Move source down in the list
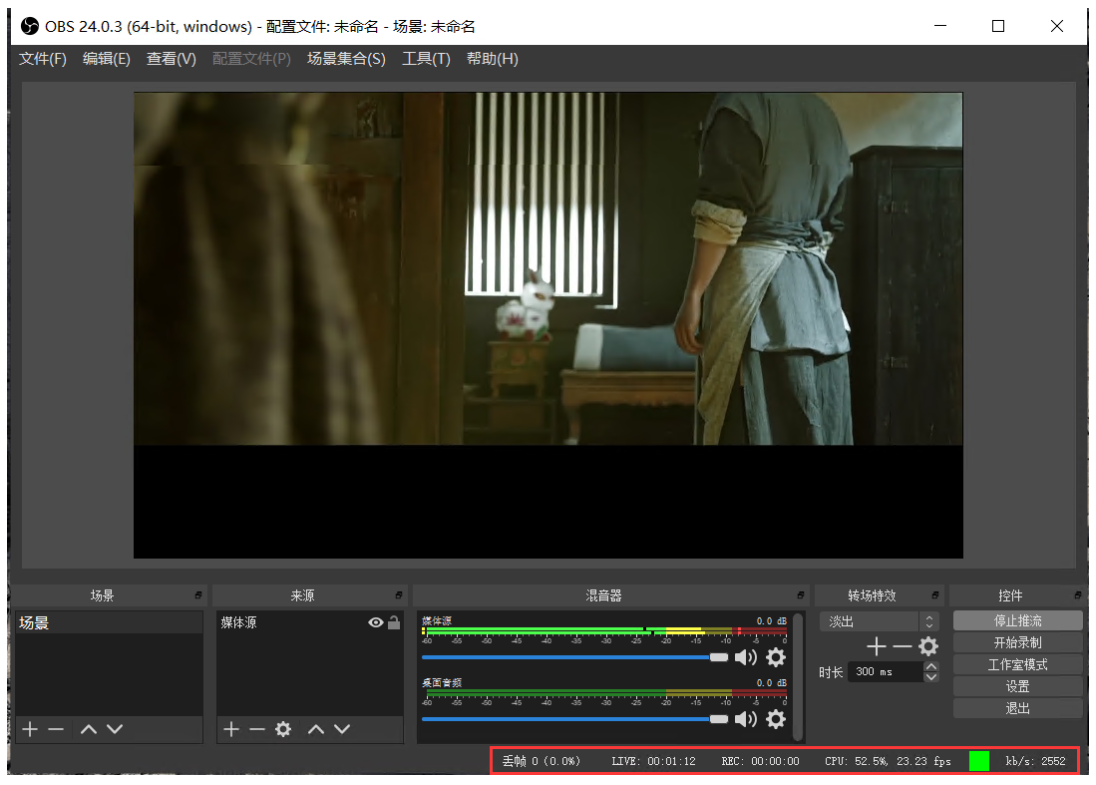1096x785 pixels. pyautogui.click(x=342, y=729)
